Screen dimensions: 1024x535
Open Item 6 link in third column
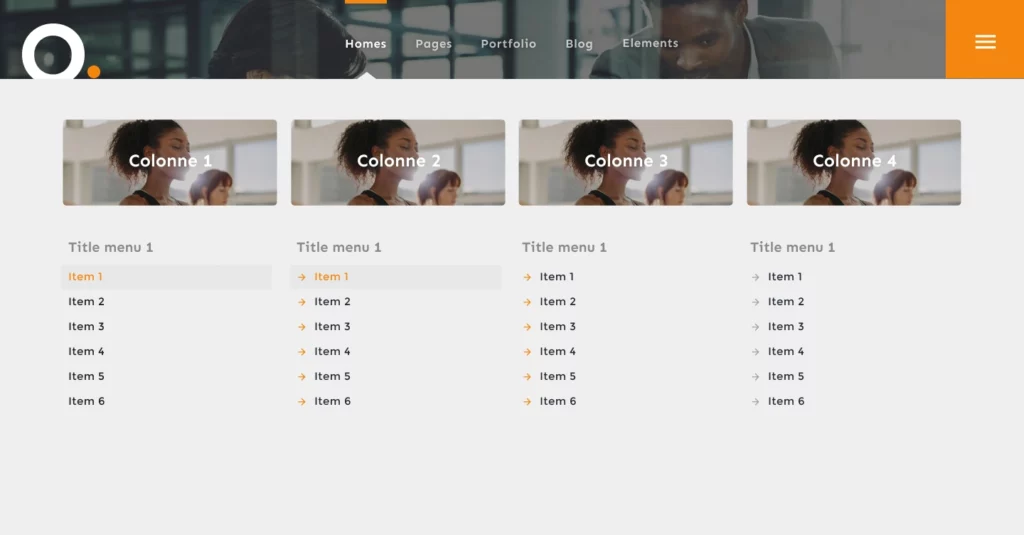click(x=558, y=402)
